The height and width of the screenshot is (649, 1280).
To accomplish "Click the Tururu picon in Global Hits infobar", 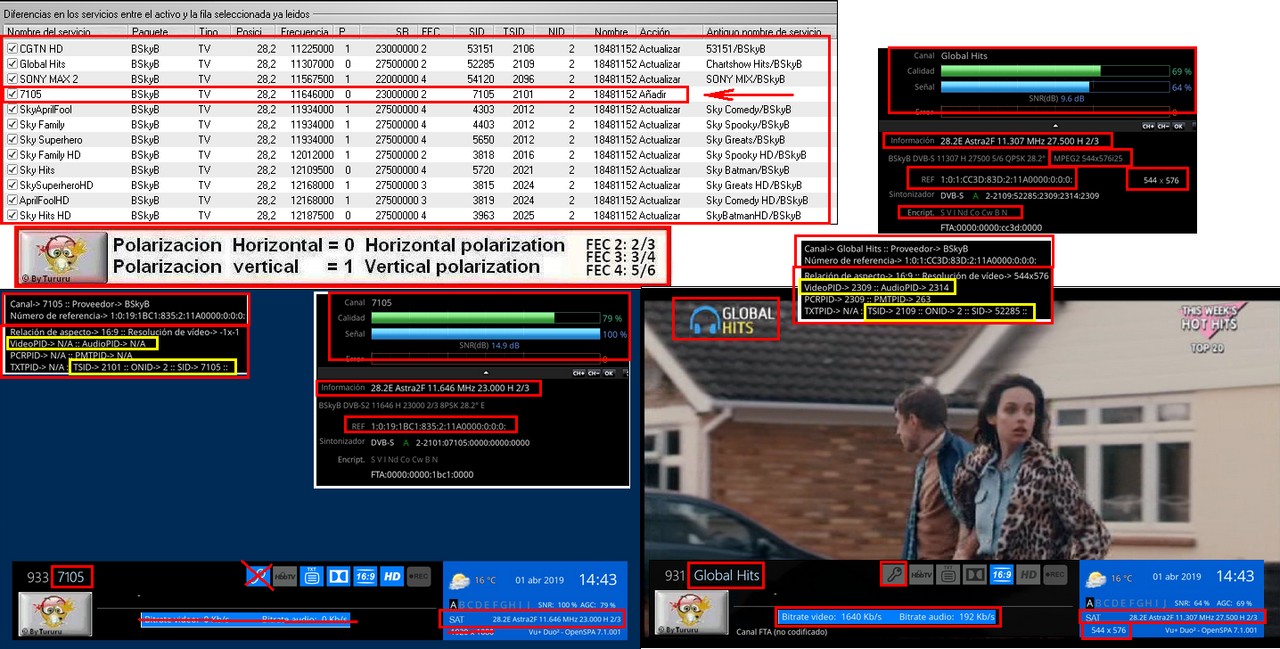I will pyautogui.click(x=692, y=613).
